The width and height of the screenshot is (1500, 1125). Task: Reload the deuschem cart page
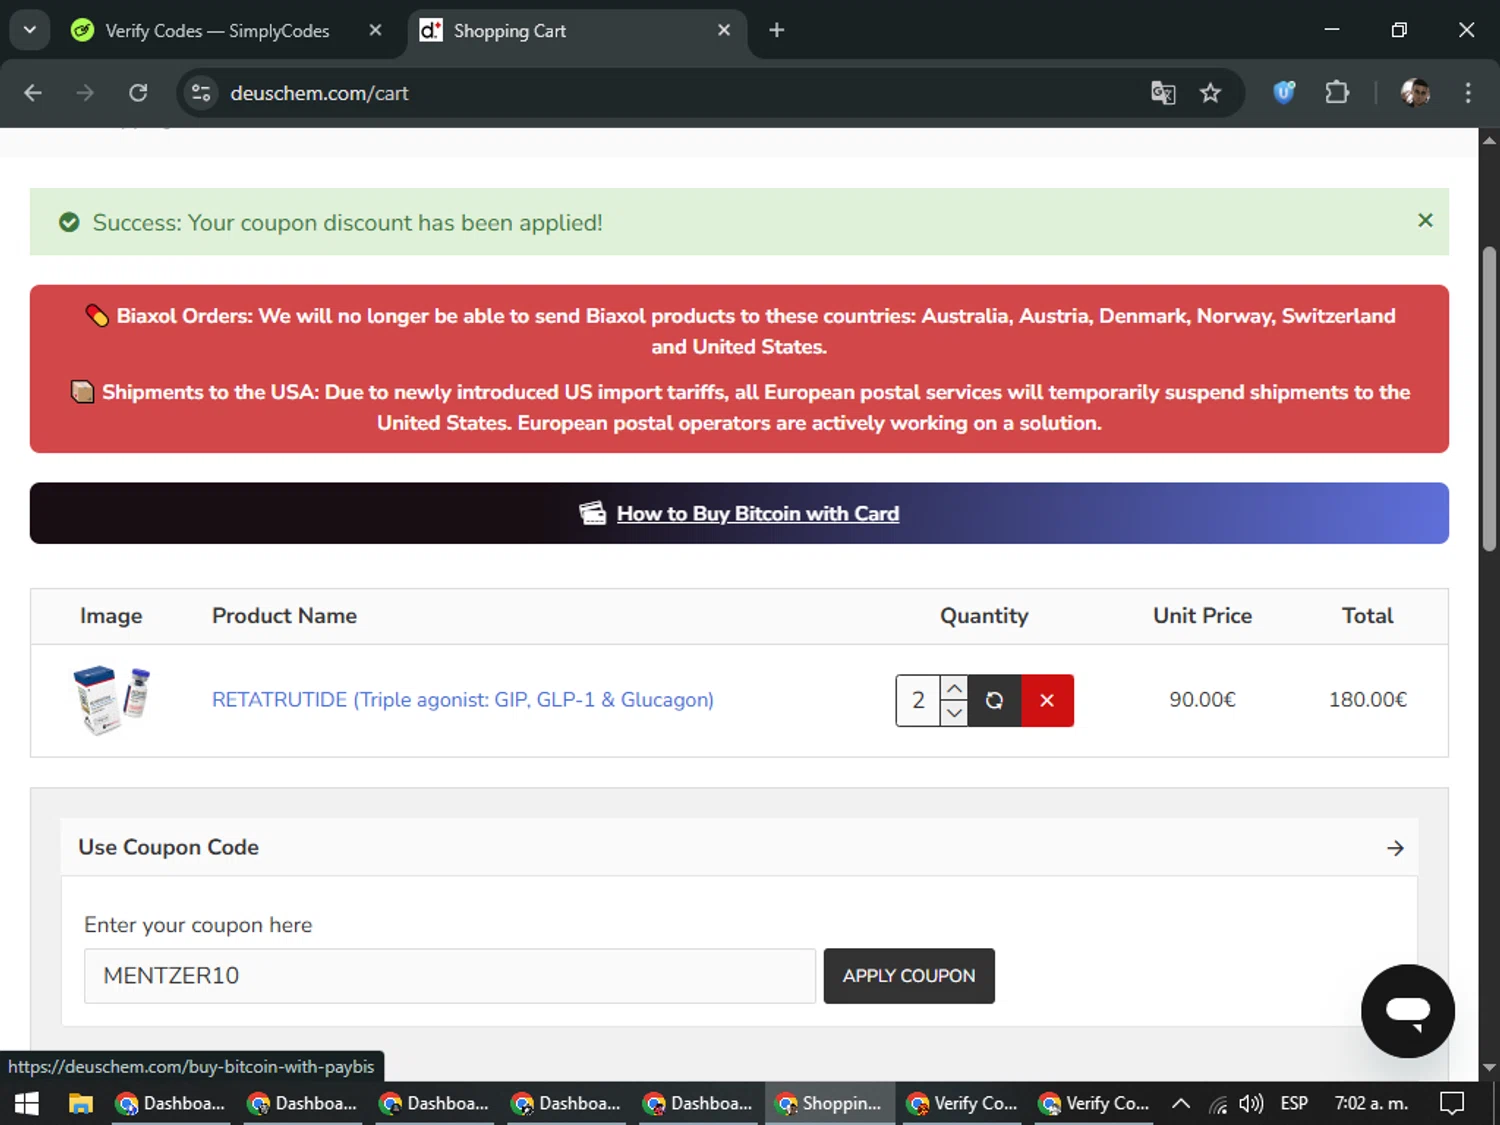tap(138, 93)
